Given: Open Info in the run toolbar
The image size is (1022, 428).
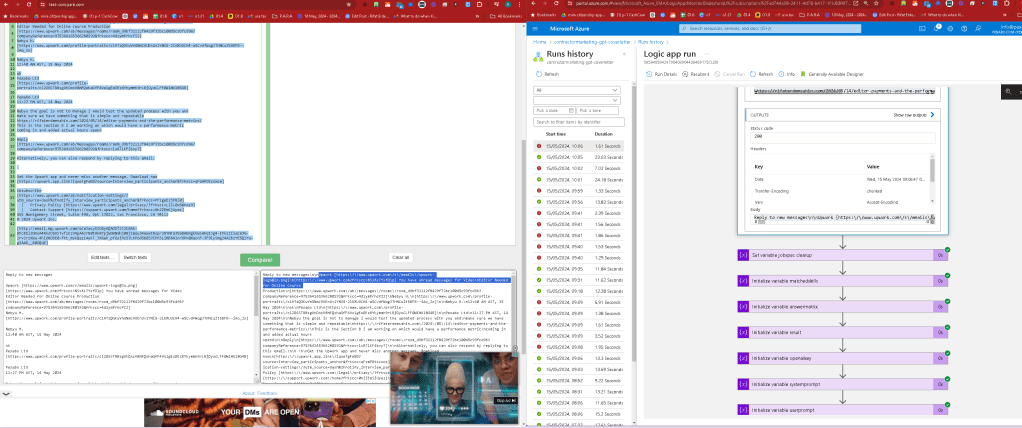Looking at the screenshot, I should pos(787,74).
